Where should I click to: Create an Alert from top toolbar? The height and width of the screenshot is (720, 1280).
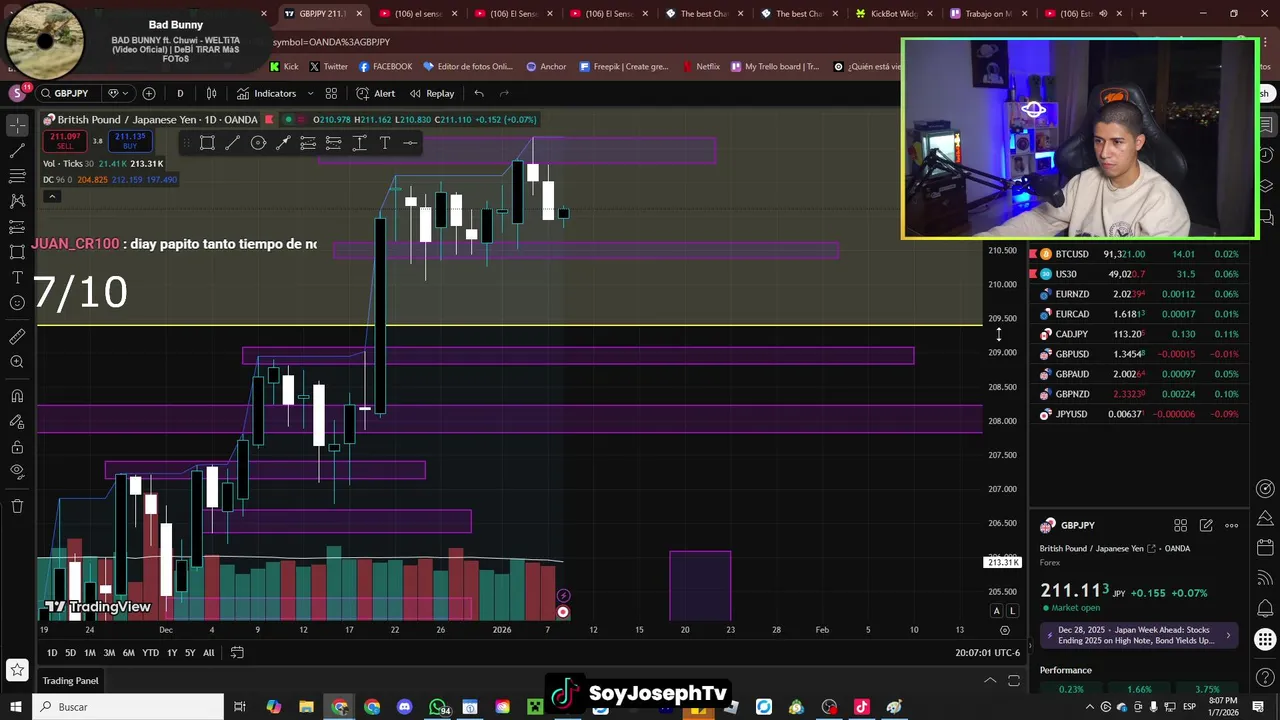[375, 93]
